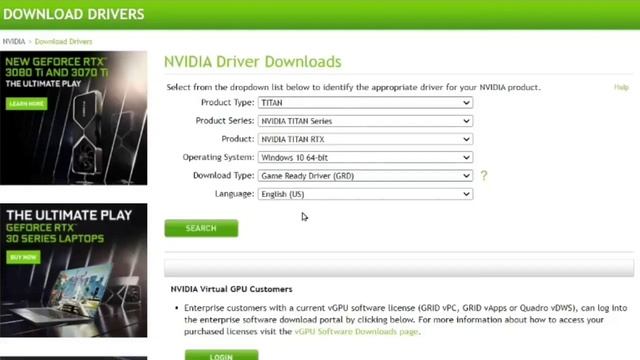The height and width of the screenshot is (360, 640).
Task: Click the NVIDIA Virtual GPU Customers heading
Action: point(231,289)
